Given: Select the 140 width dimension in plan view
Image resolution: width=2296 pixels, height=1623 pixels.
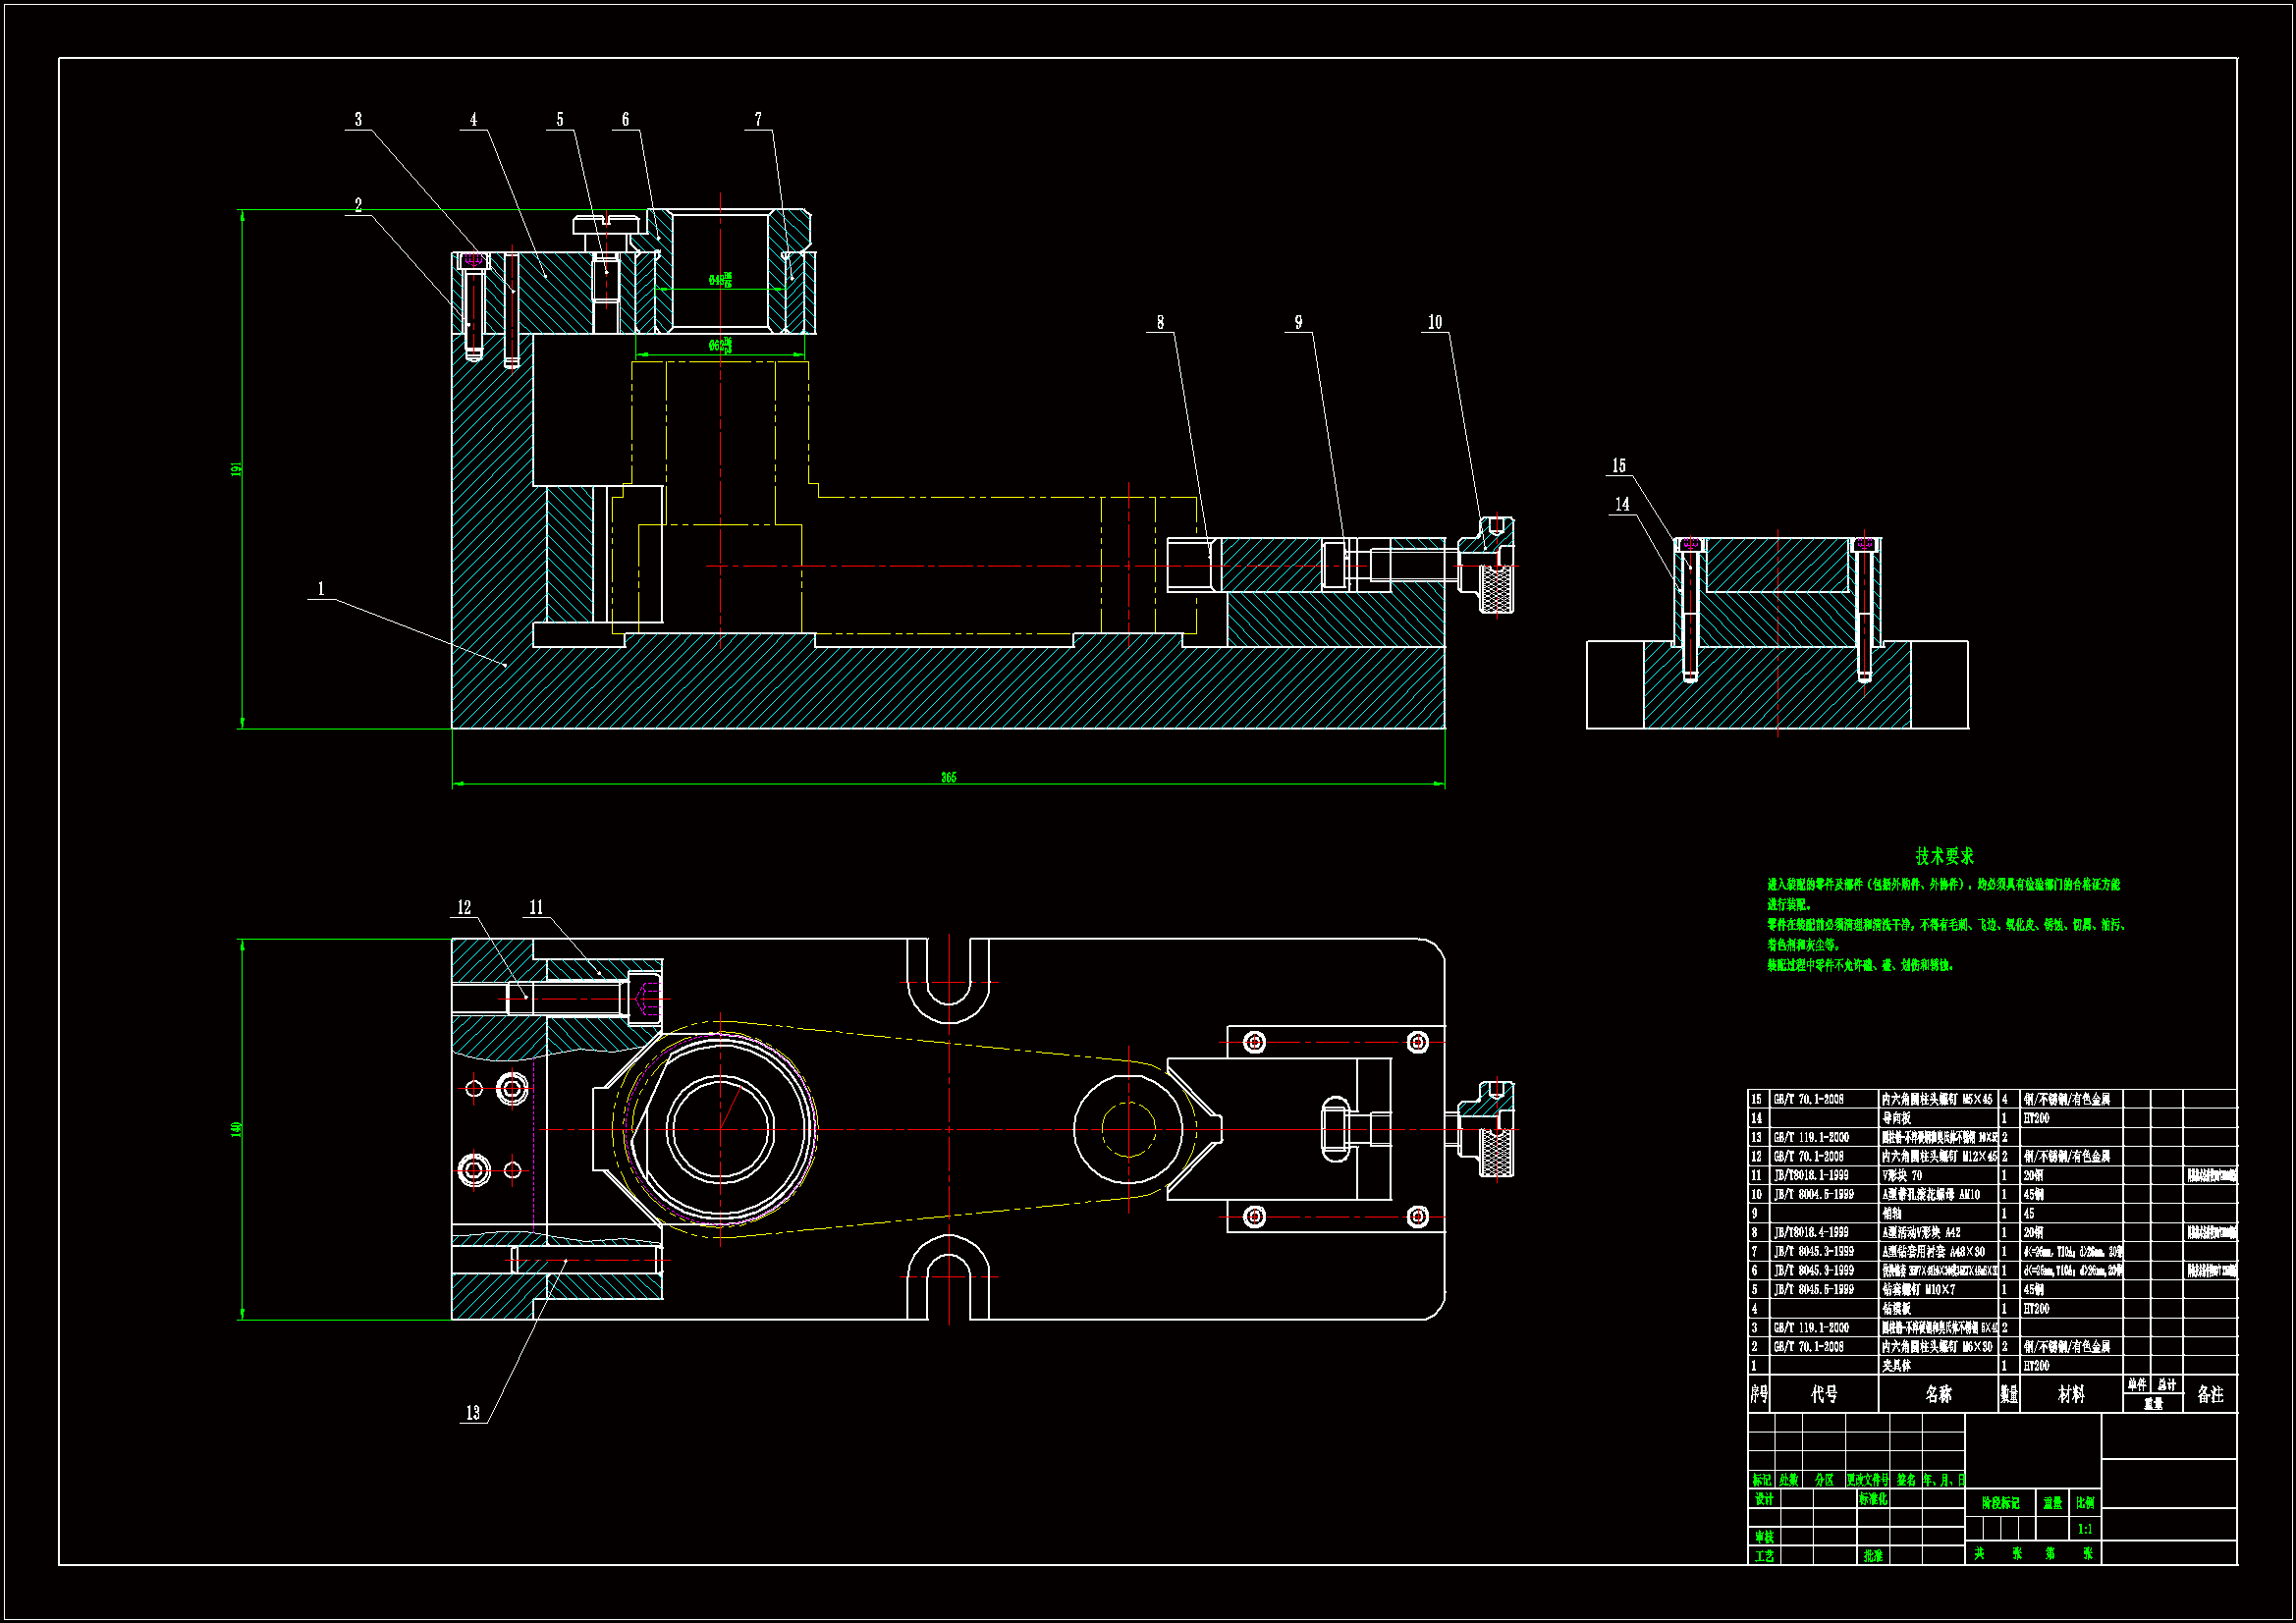Looking at the screenshot, I should click(x=237, y=1128).
